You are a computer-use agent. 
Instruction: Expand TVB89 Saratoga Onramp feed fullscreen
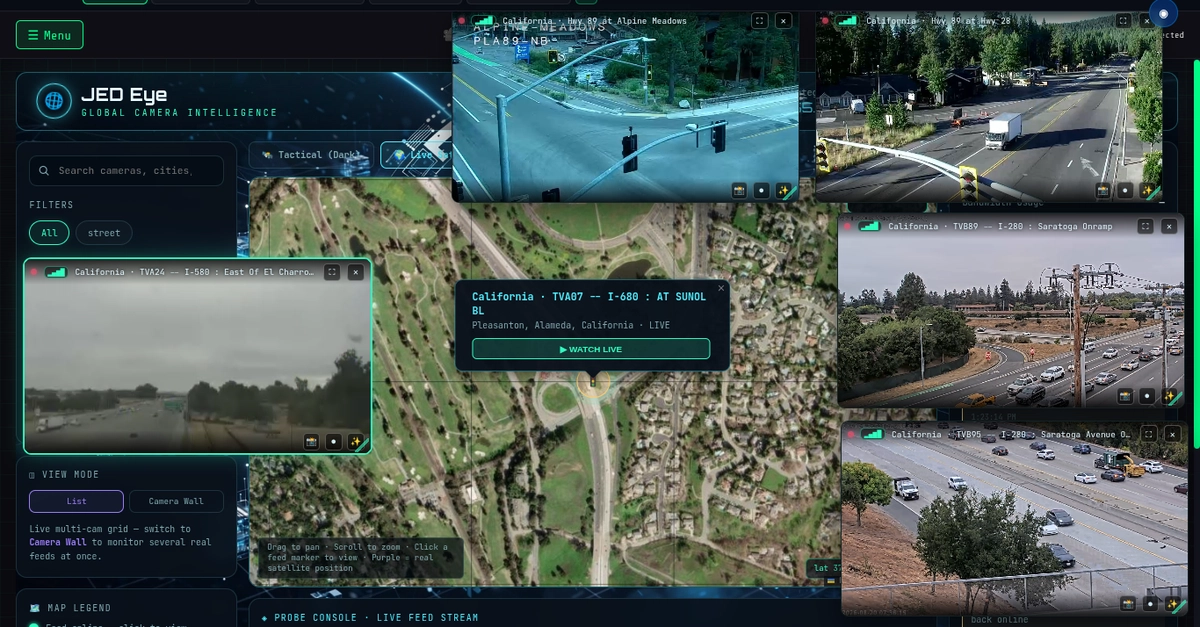(x=1146, y=227)
